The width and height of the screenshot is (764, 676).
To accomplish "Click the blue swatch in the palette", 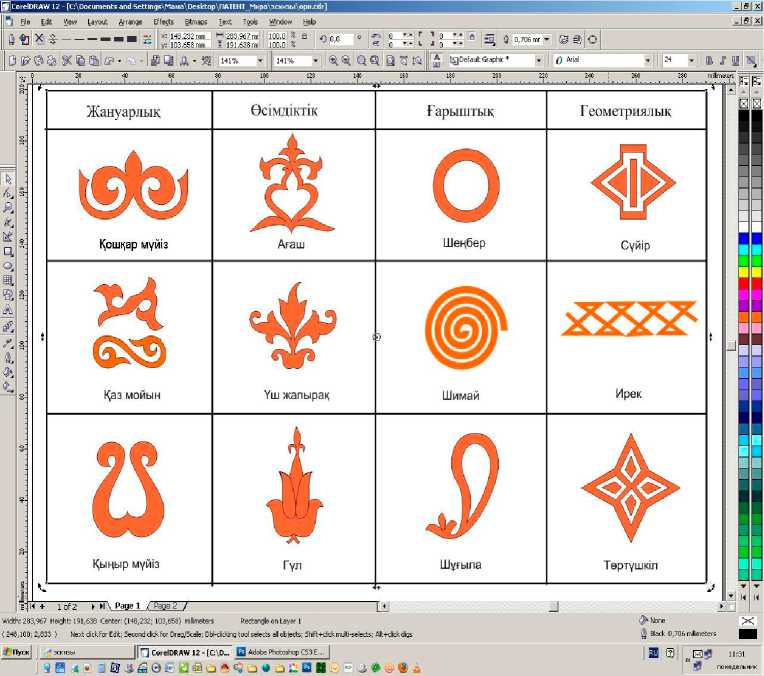I will 744,239.
